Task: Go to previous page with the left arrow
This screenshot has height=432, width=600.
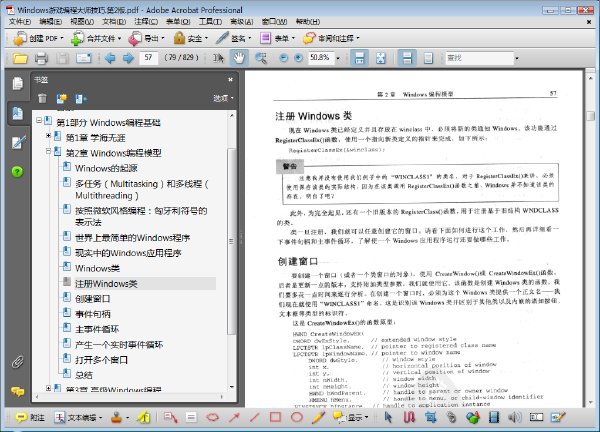Action: pyautogui.click(x=110, y=58)
